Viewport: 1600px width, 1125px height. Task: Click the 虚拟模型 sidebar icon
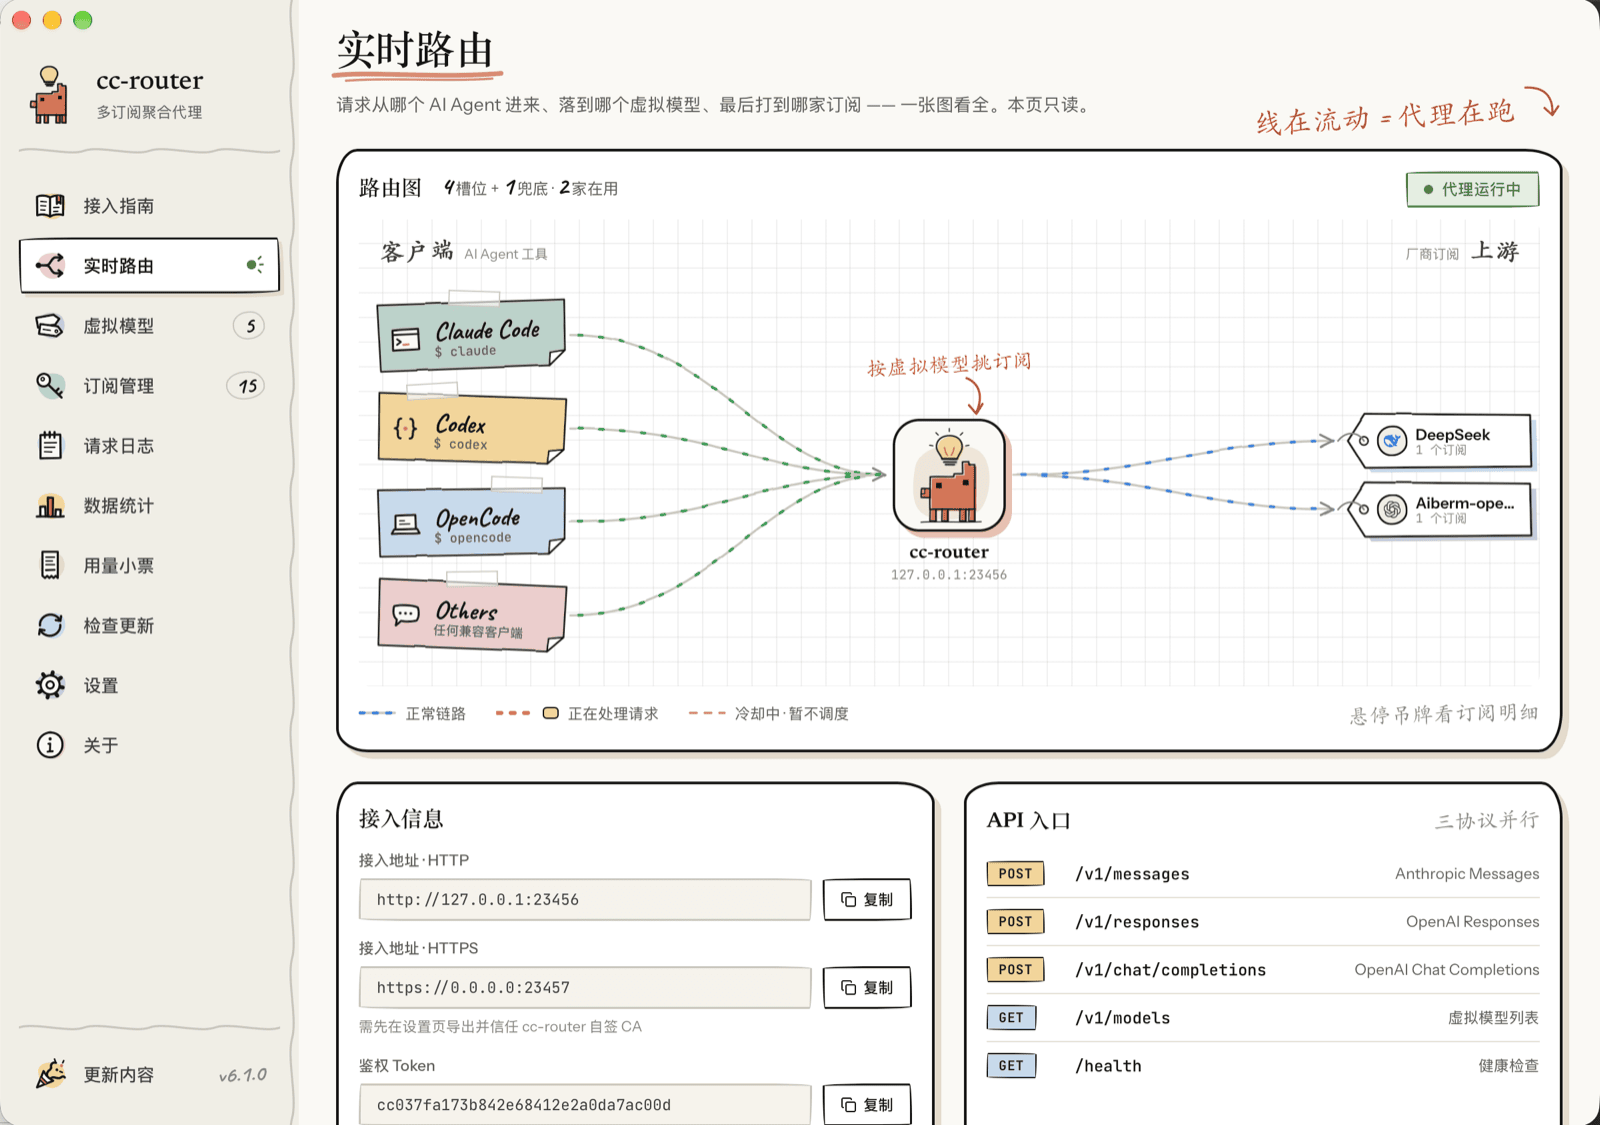[x=50, y=326]
